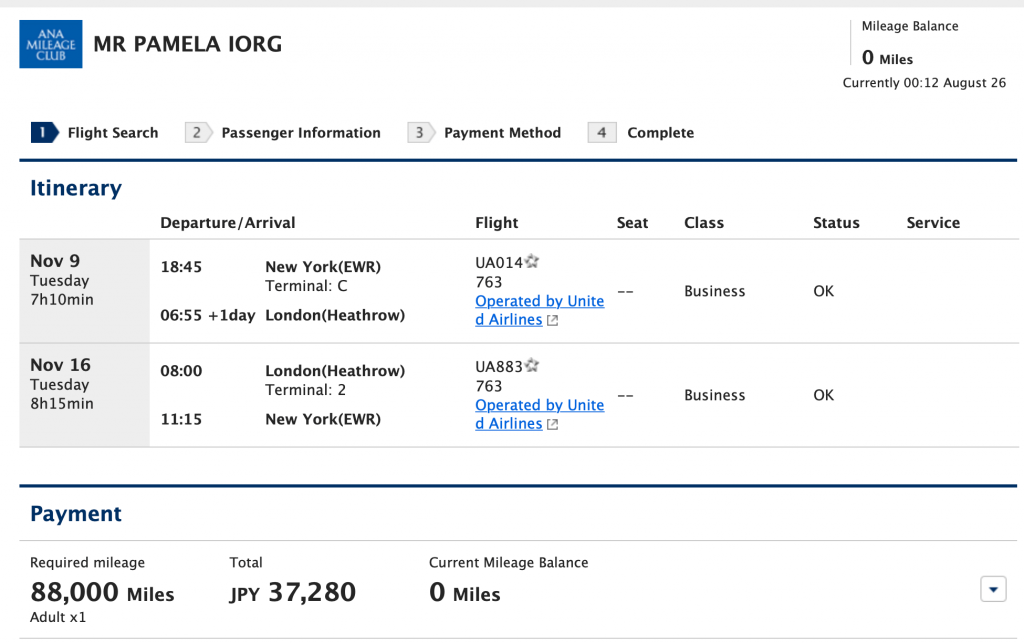
Task: Click the Star Alliance icon beside UA014
Action: click(531, 261)
